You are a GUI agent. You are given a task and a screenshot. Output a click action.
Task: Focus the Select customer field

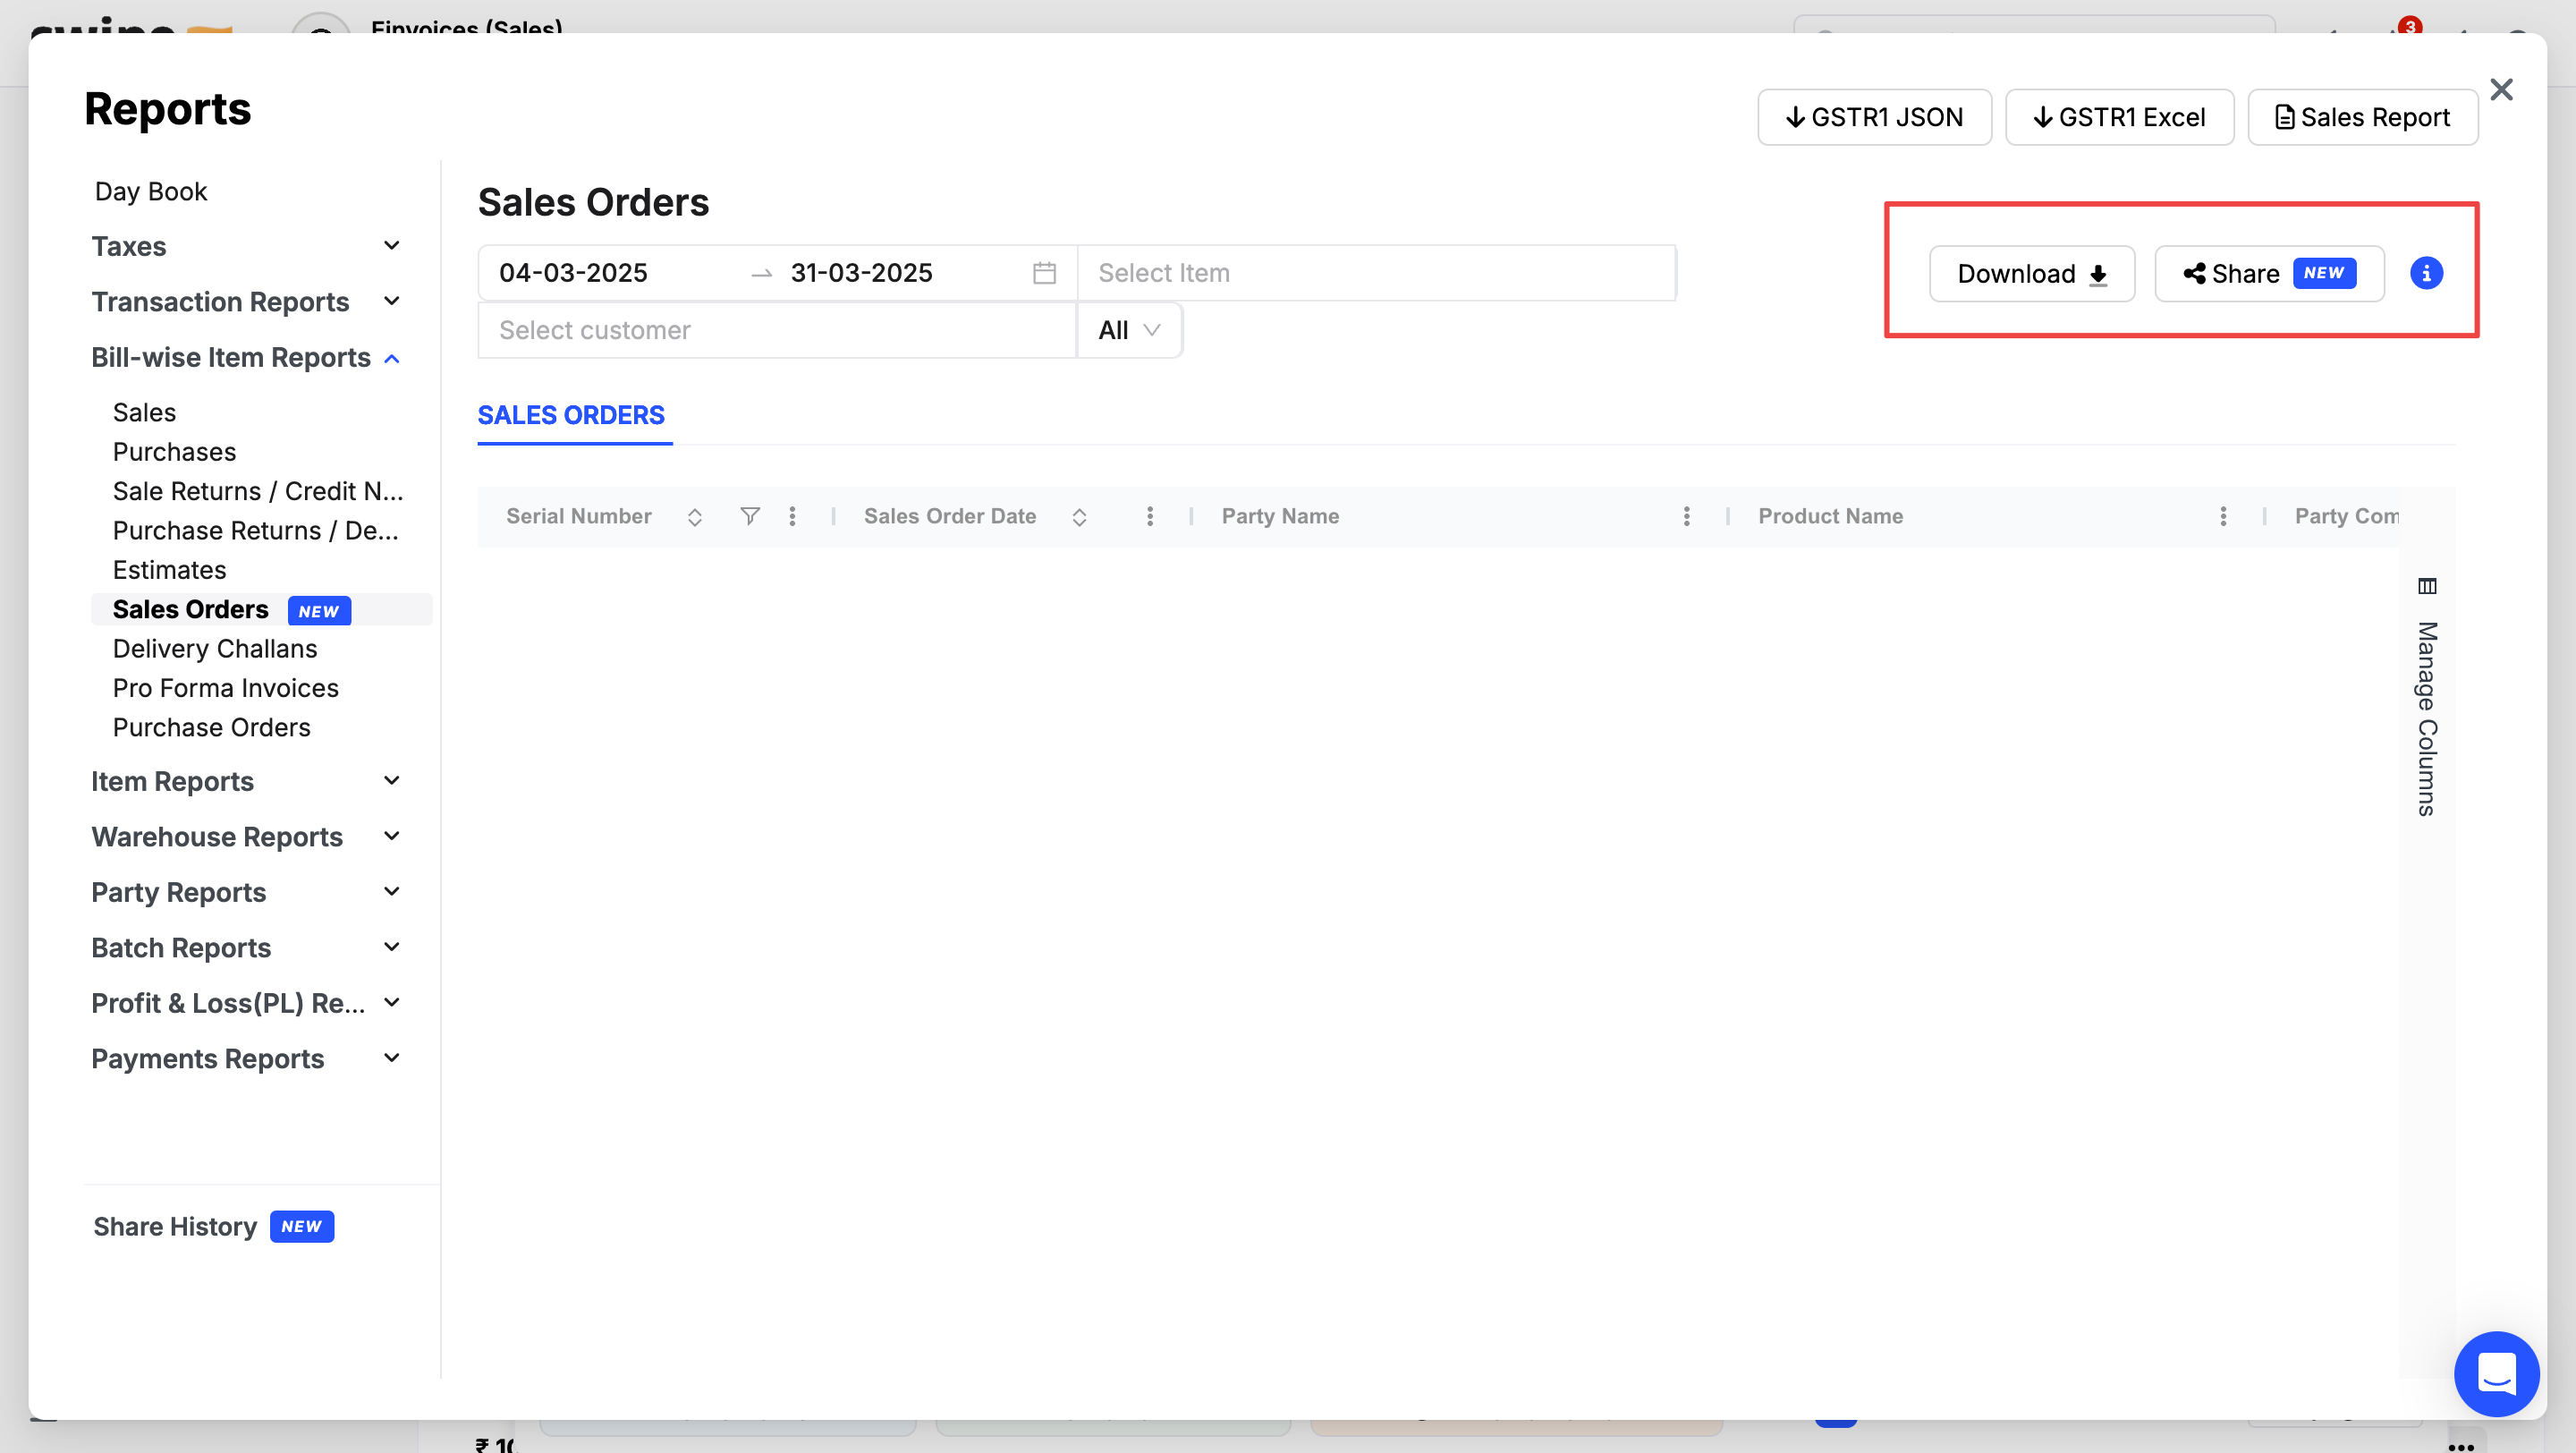click(x=777, y=330)
